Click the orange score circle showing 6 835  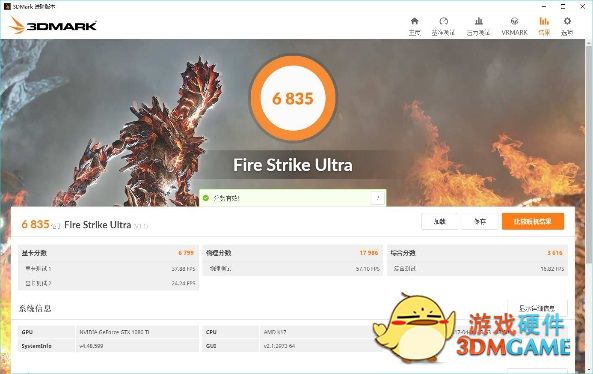(293, 98)
